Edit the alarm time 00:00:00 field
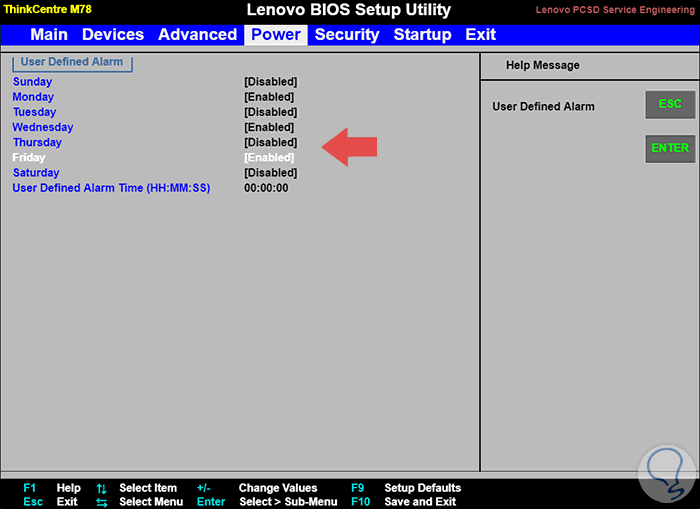The height and width of the screenshot is (509, 700). 266,188
